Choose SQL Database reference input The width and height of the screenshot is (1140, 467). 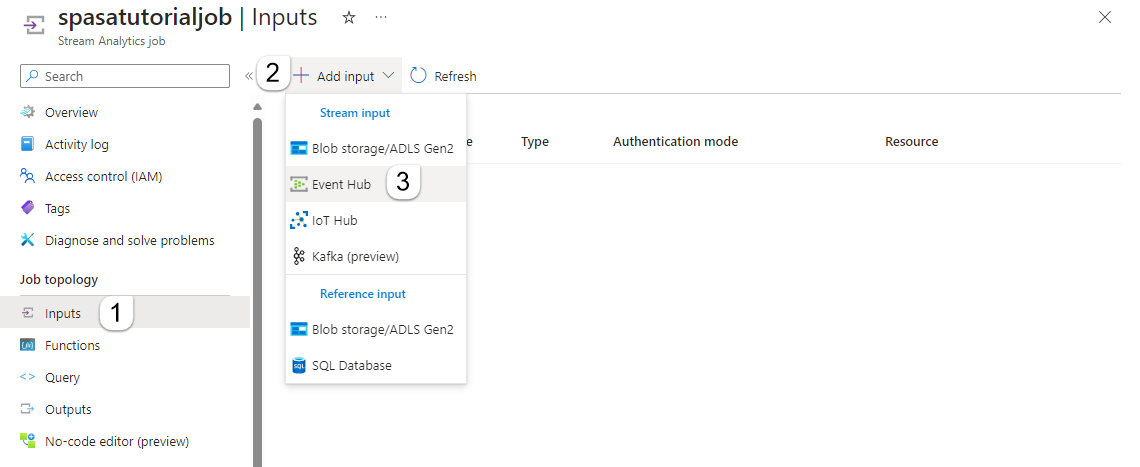coord(351,365)
